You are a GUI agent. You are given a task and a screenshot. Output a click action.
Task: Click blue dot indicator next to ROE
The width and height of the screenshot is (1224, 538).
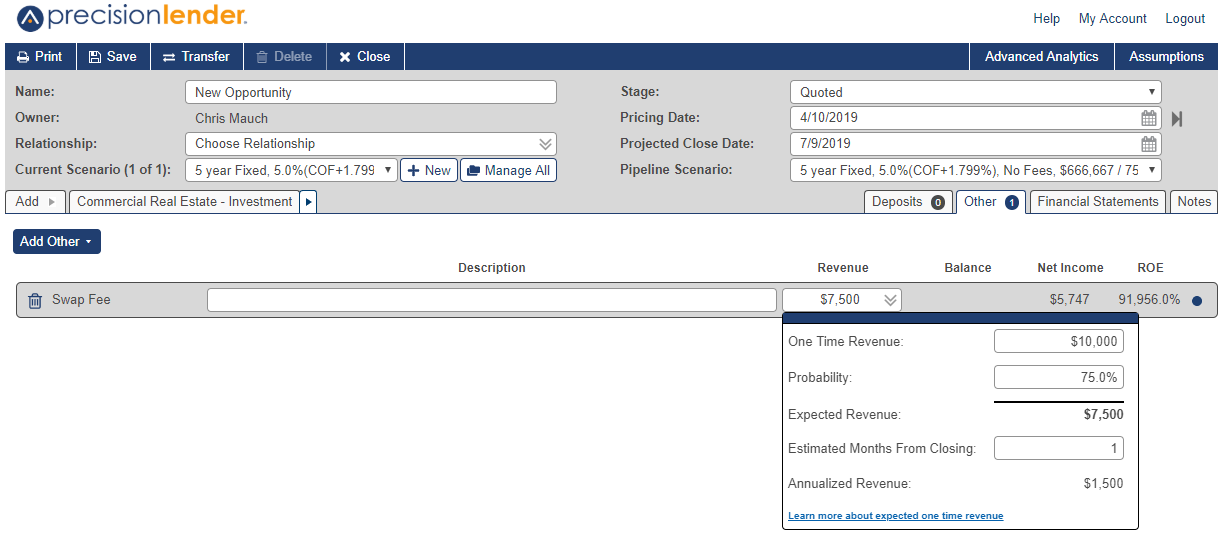[x=1197, y=300]
